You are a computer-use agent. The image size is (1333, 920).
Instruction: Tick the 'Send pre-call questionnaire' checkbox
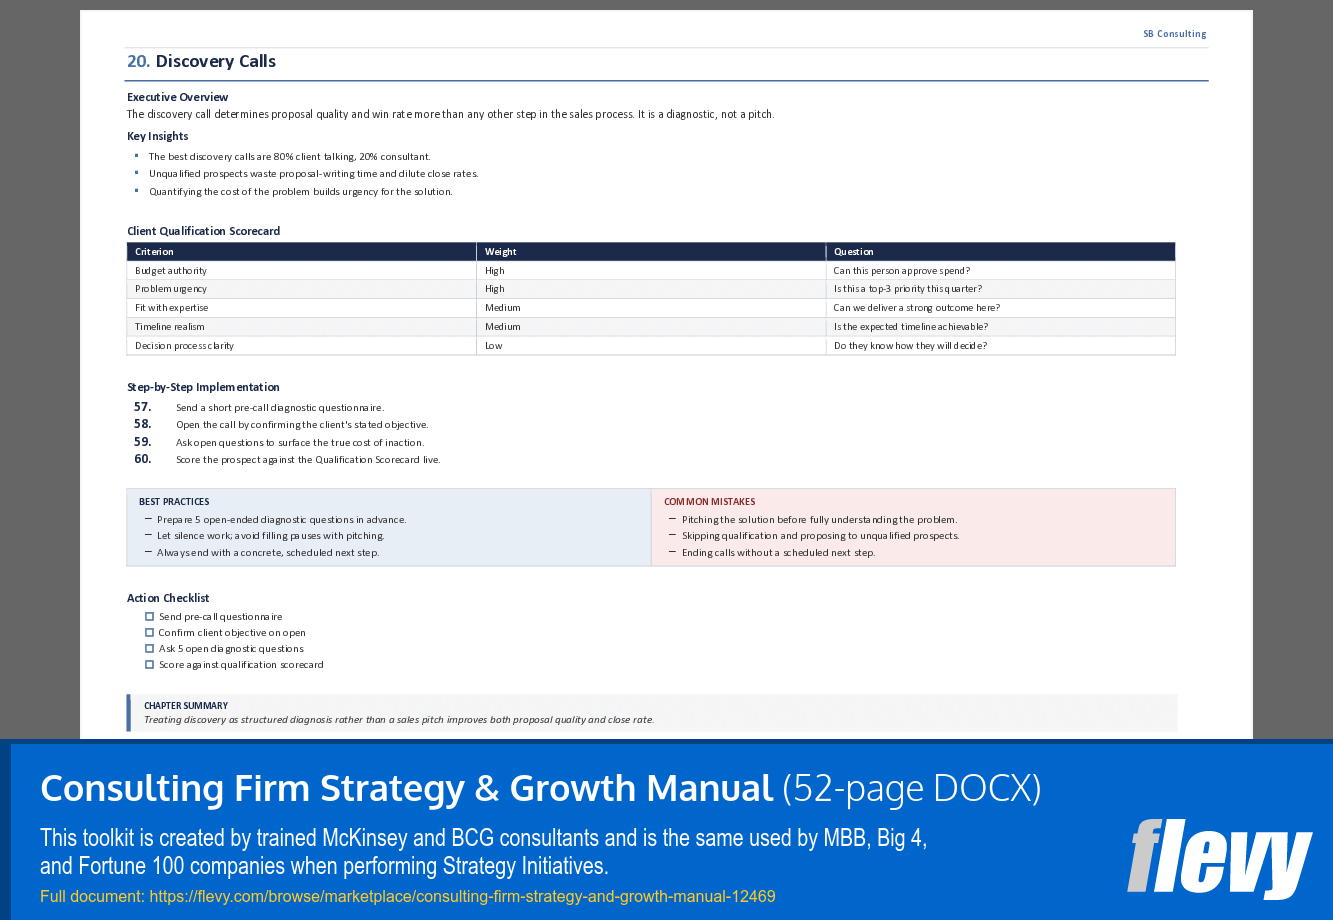[150, 617]
